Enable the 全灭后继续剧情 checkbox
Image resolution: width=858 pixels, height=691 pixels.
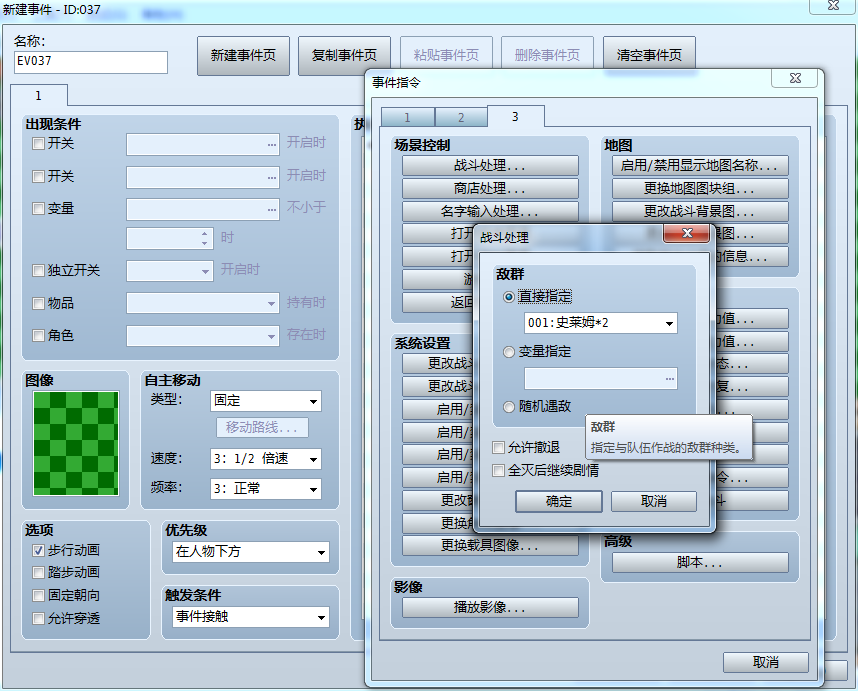point(498,471)
